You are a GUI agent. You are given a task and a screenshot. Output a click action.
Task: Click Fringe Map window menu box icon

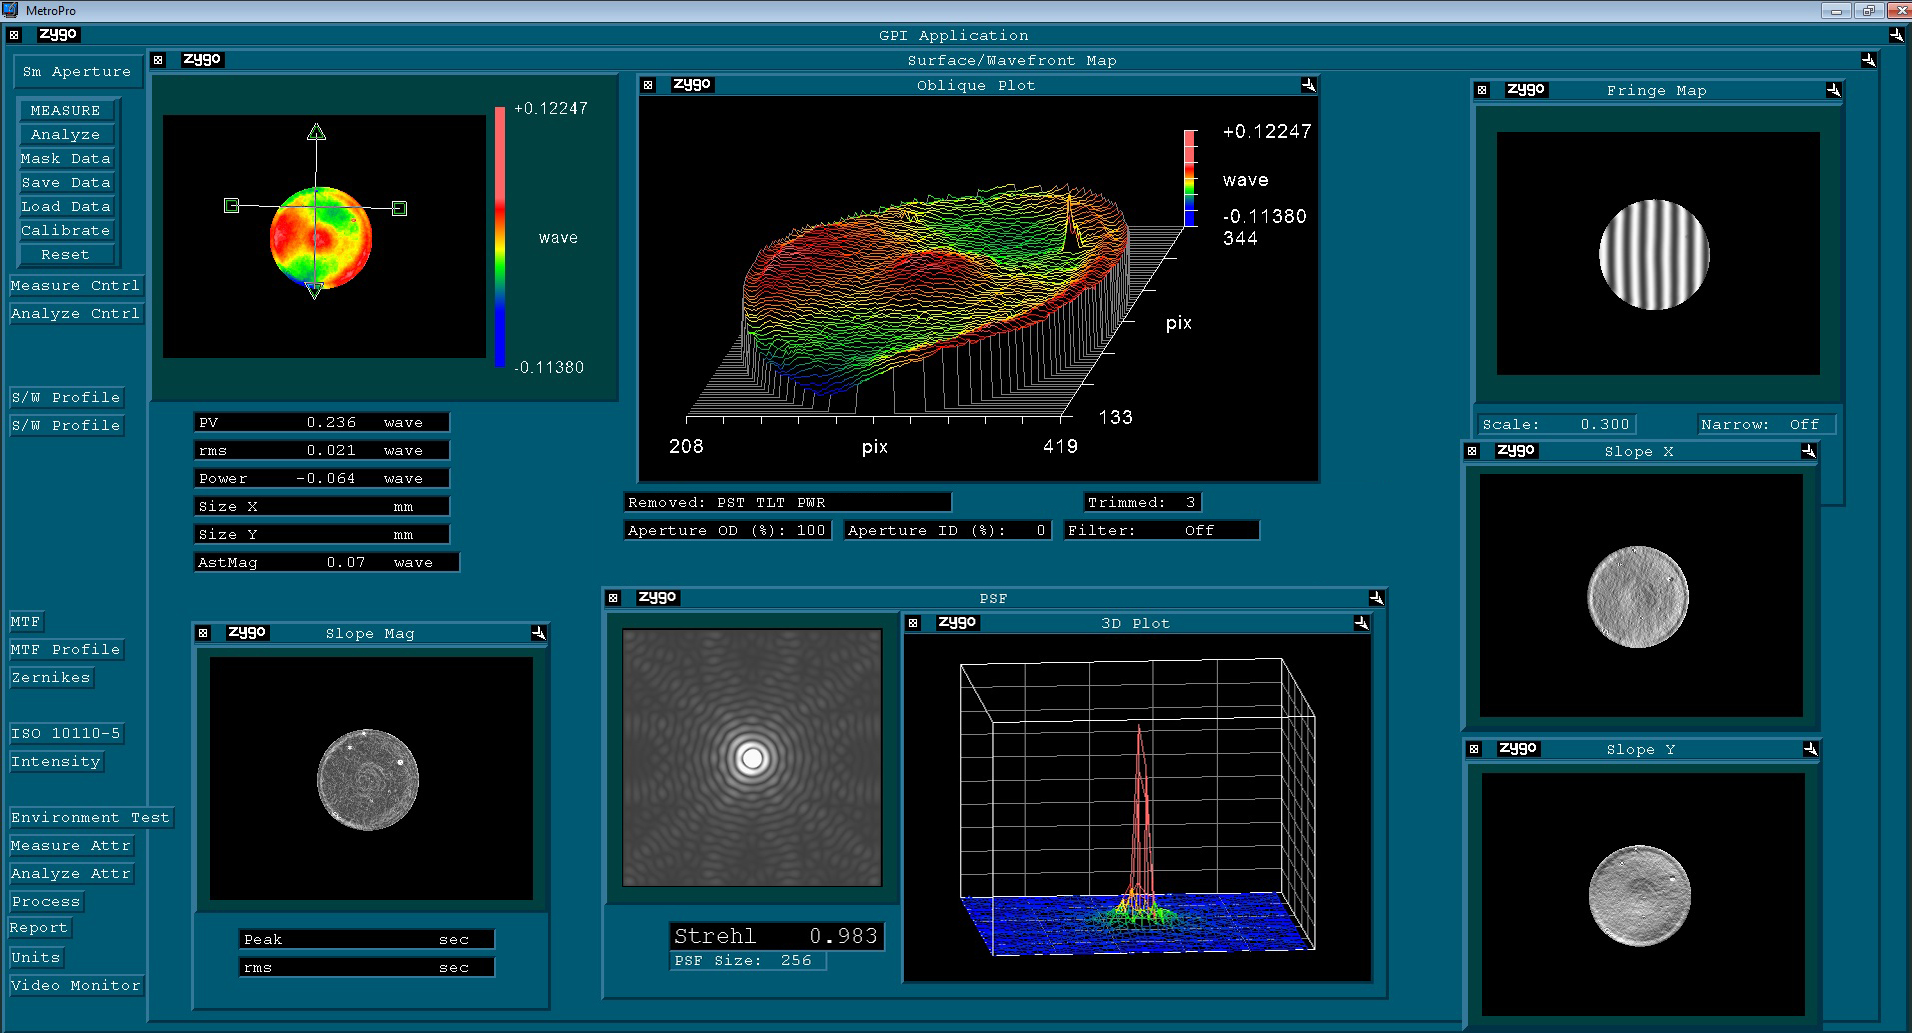click(x=1482, y=90)
